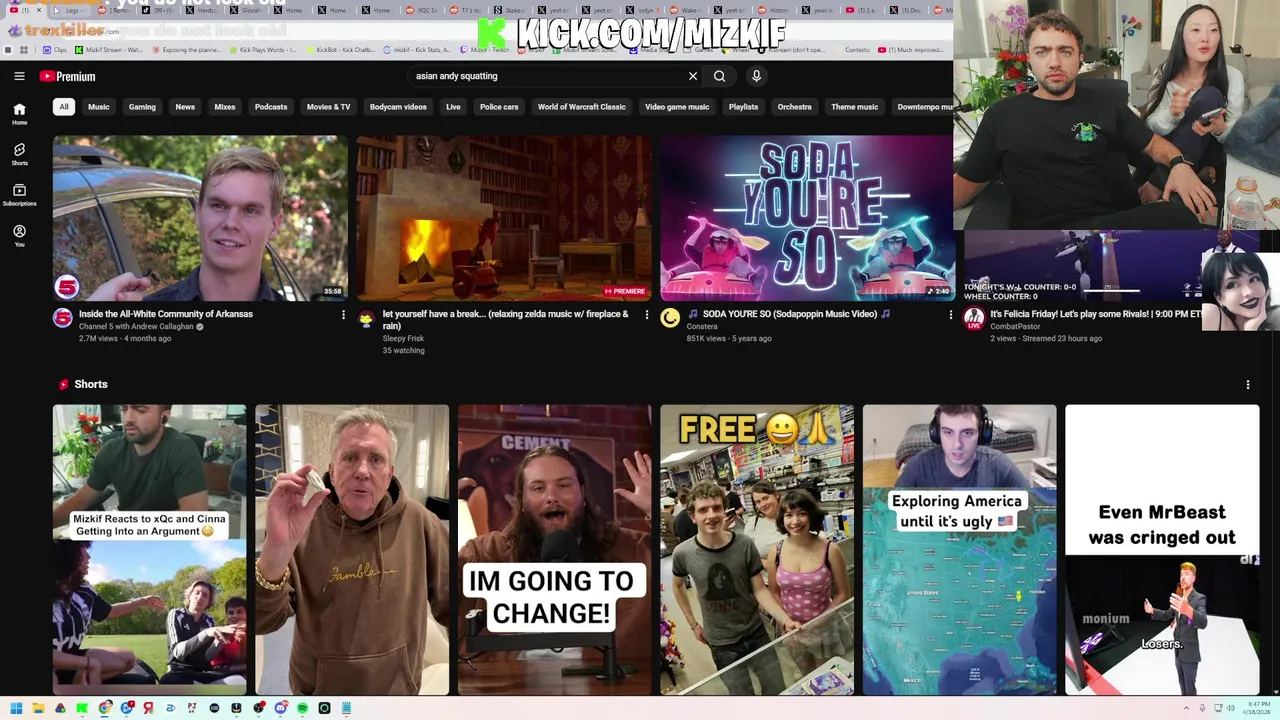The height and width of the screenshot is (720, 1280).
Task: Open Spotify from the taskbar
Action: point(302,708)
